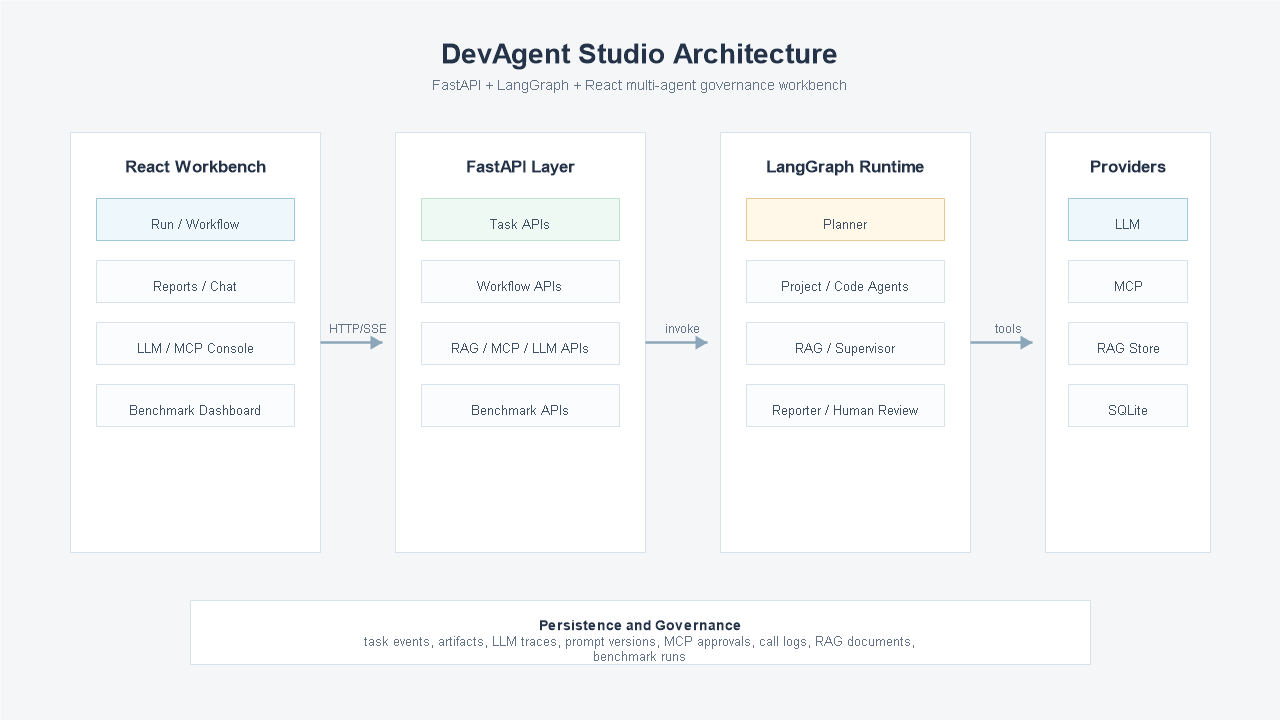Click the tools label
The height and width of the screenshot is (720, 1280).
click(x=1008, y=329)
